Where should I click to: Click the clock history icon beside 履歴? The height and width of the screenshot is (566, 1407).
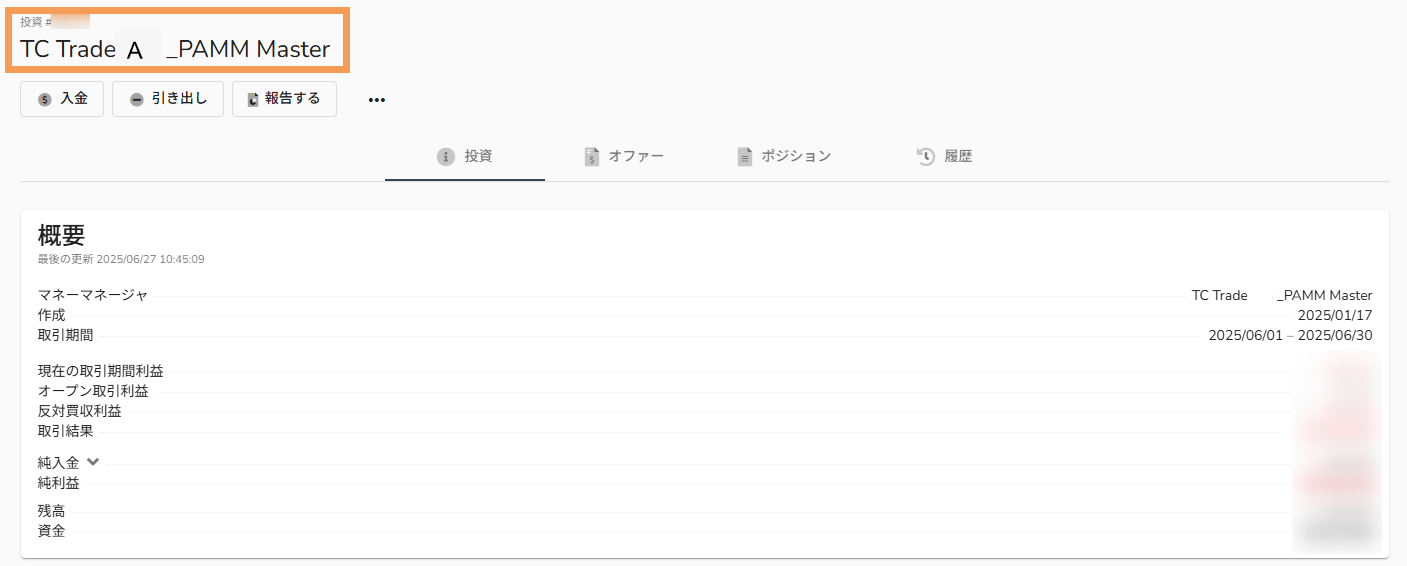tap(926, 157)
